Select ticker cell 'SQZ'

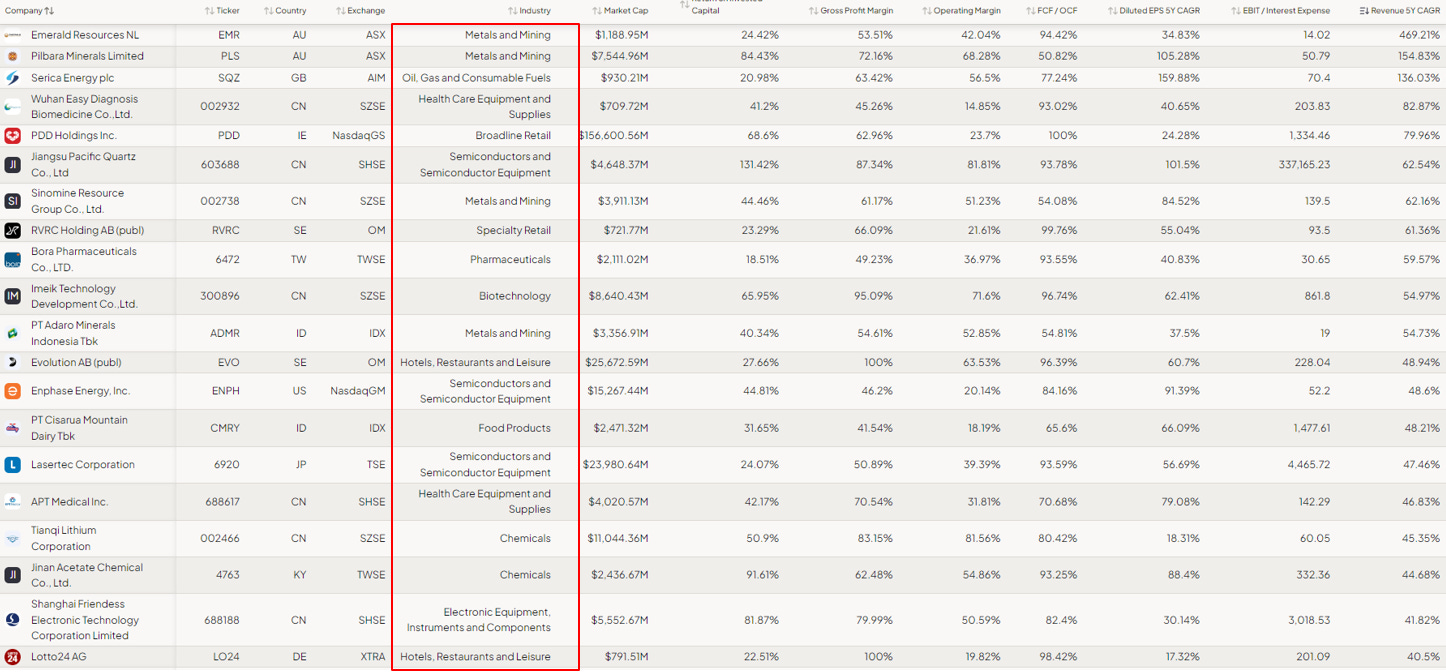pyautogui.click(x=229, y=78)
